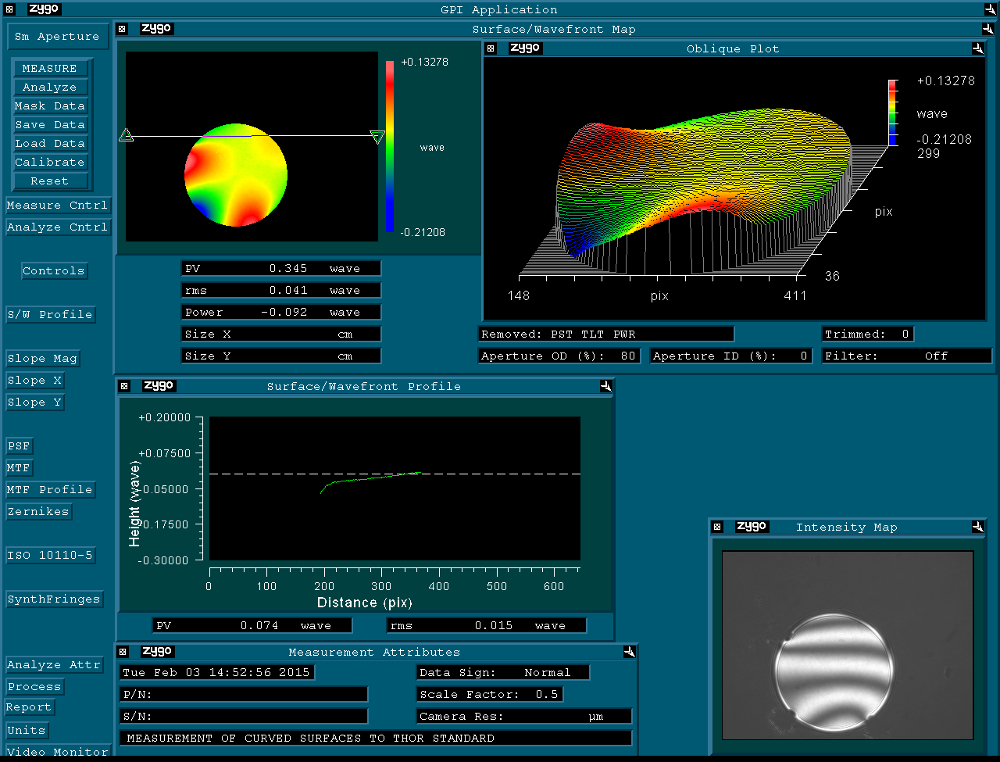Open the Analyze Cntrl window

(x=57, y=228)
